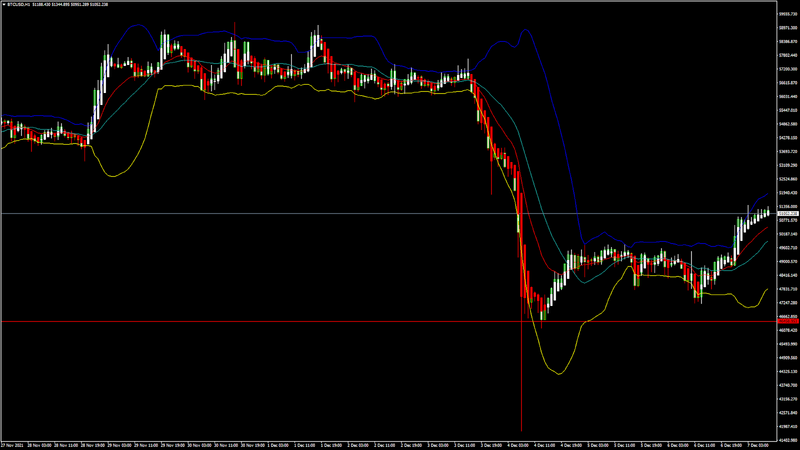The height and width of the screenshot is (450, 800).
Task: Click the top price label 59555.730
Action: tap(788, 14)
